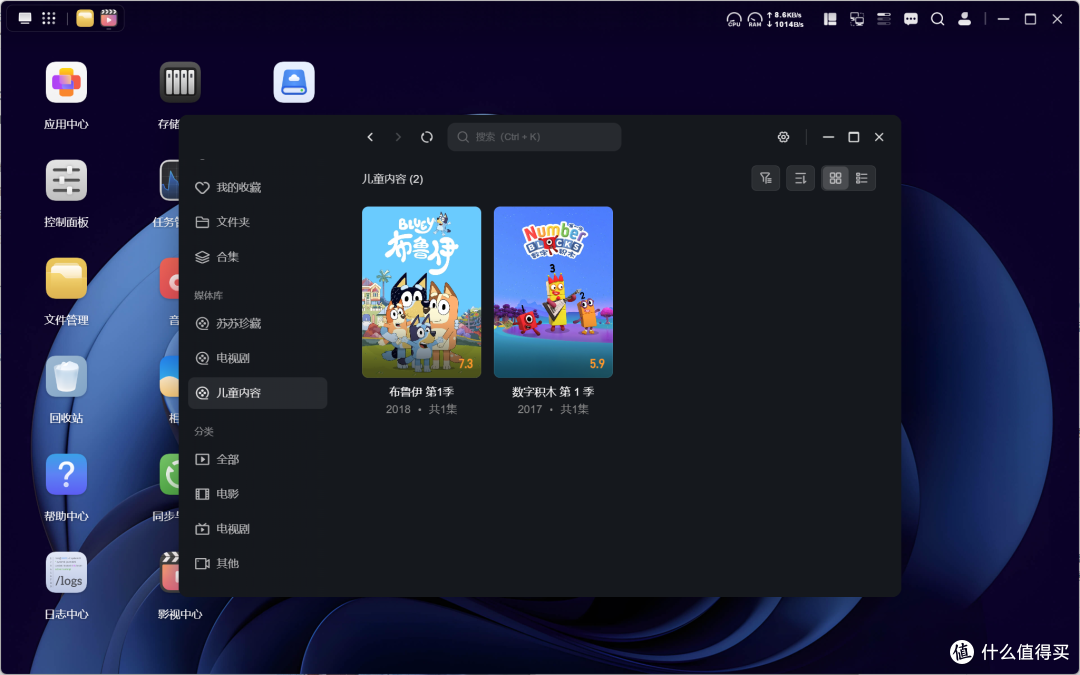Open the task list icon in top bar
Screen dimensions: 1080x675
tap(884, 19)
